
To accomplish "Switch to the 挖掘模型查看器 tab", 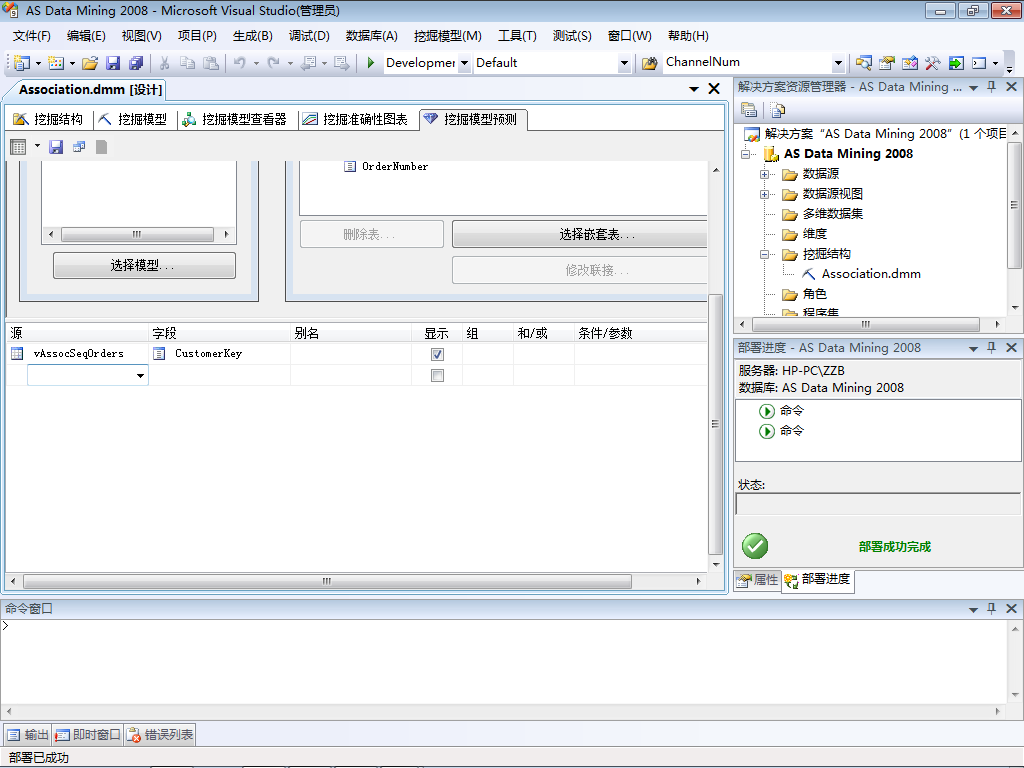I will click(235, 119).
